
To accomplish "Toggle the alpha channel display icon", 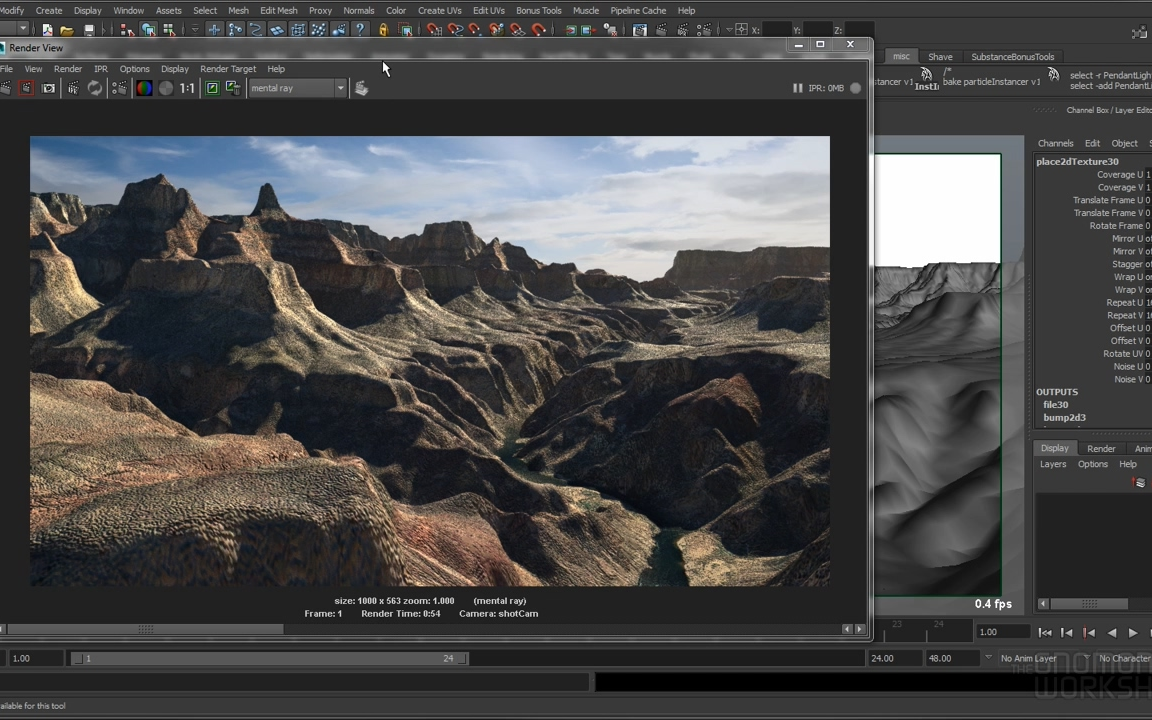I will coord(166,88).
